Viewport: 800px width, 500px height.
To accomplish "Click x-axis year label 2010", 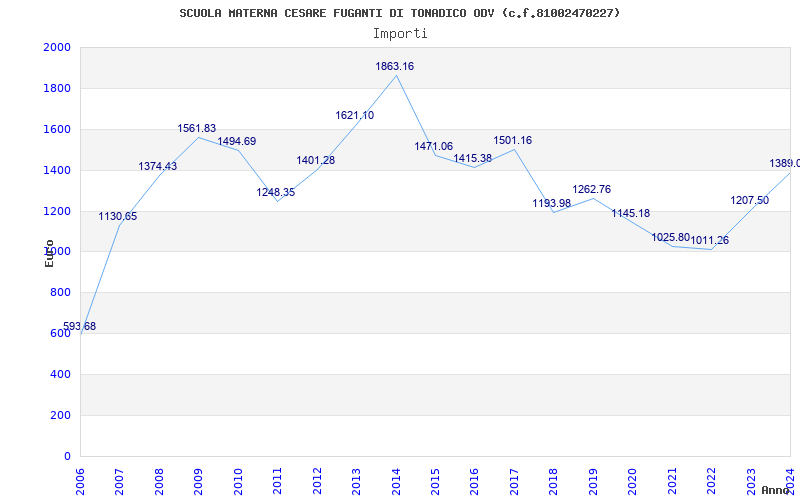I will (x=238, y=482).
